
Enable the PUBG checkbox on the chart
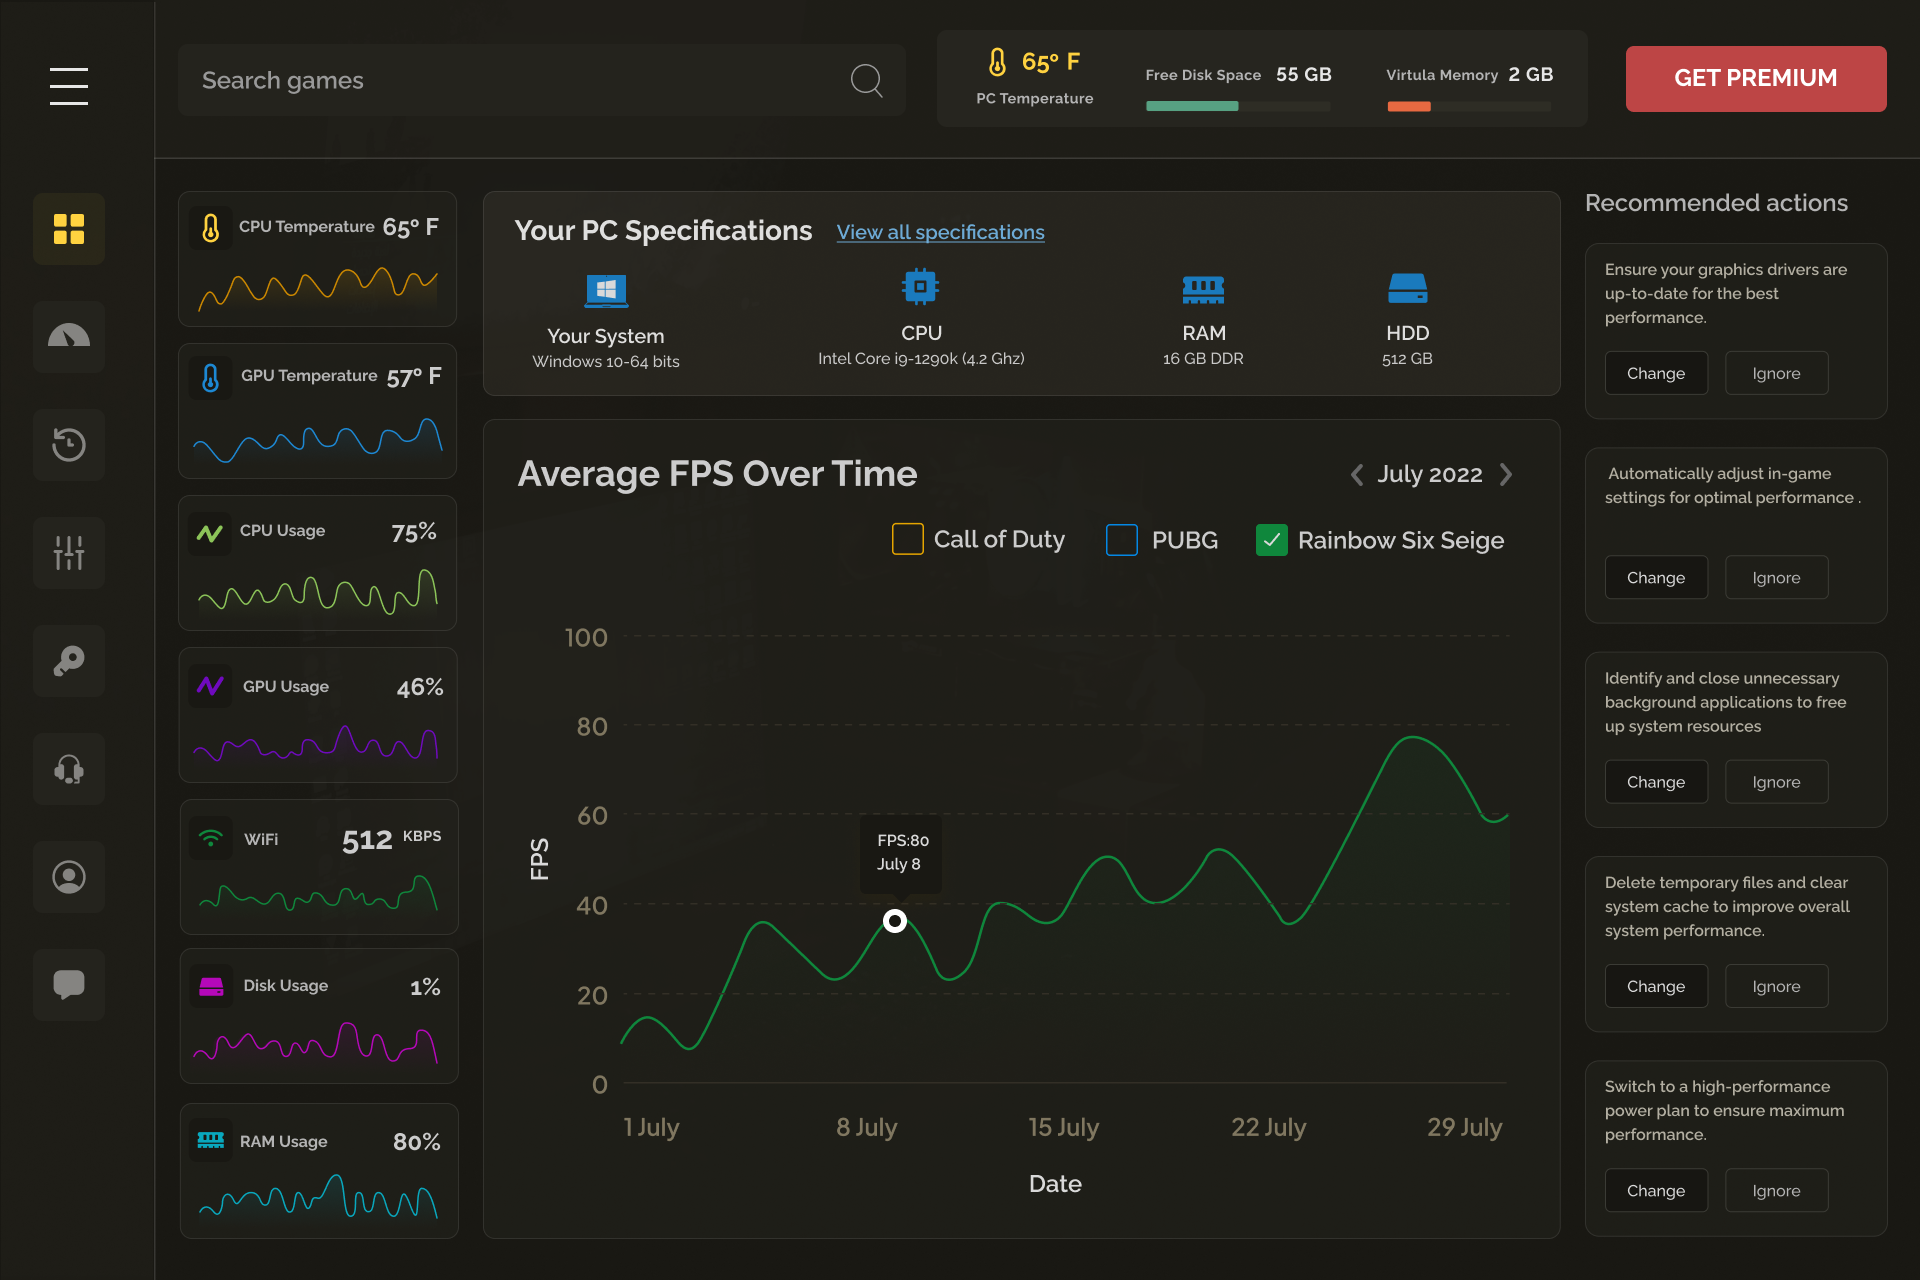(1121, 539)
